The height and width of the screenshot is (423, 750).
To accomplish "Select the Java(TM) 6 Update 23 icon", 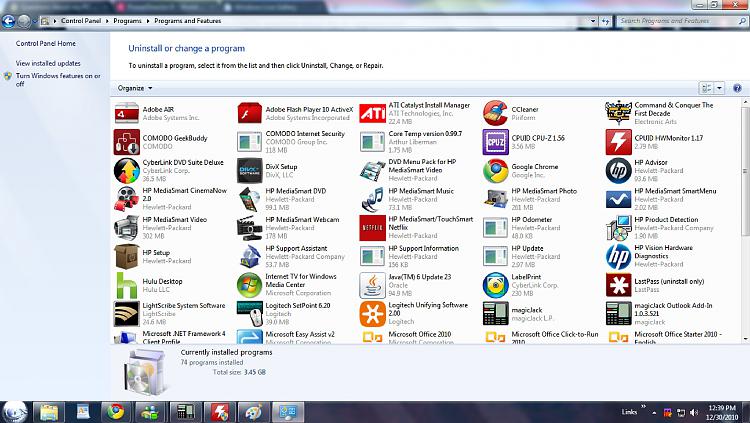I will [373, 285].
